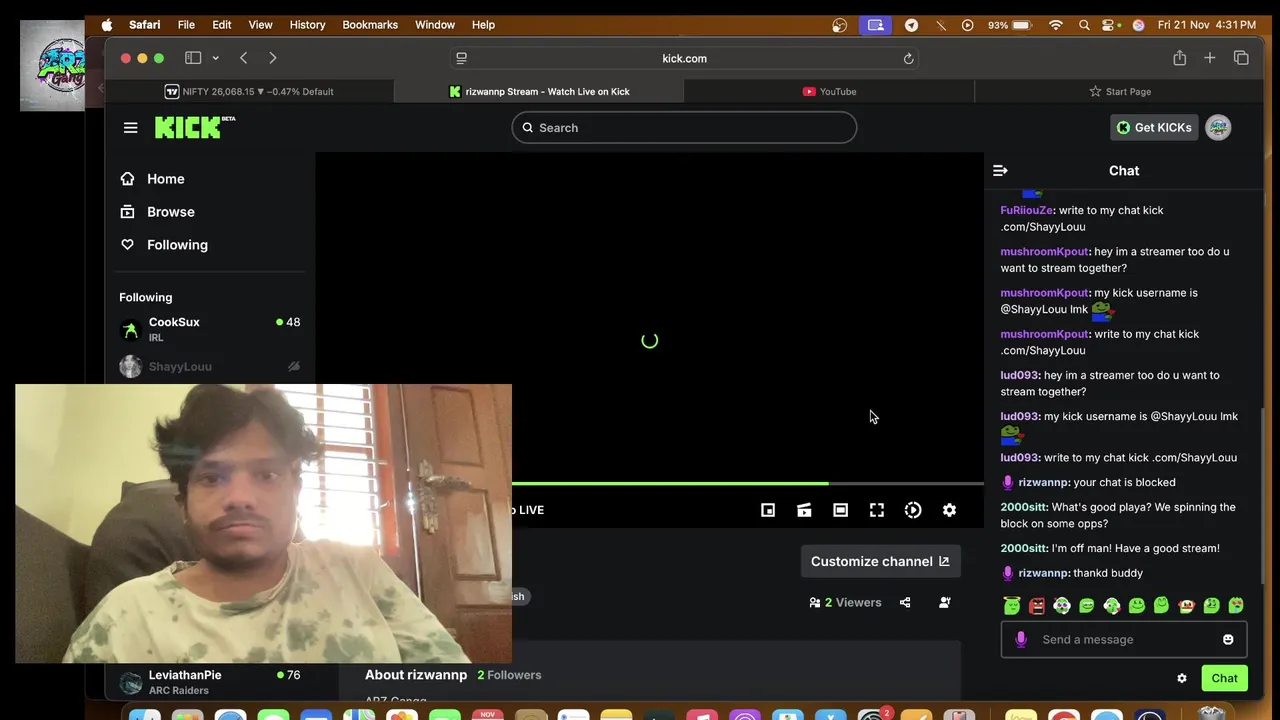
Task: Open the Kick hamburger sidebar menu
Action: coord(130,127)
